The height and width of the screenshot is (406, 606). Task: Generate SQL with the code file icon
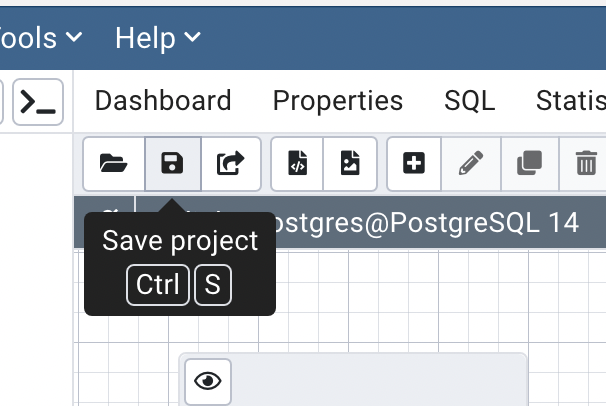click(x=298, y=163)
